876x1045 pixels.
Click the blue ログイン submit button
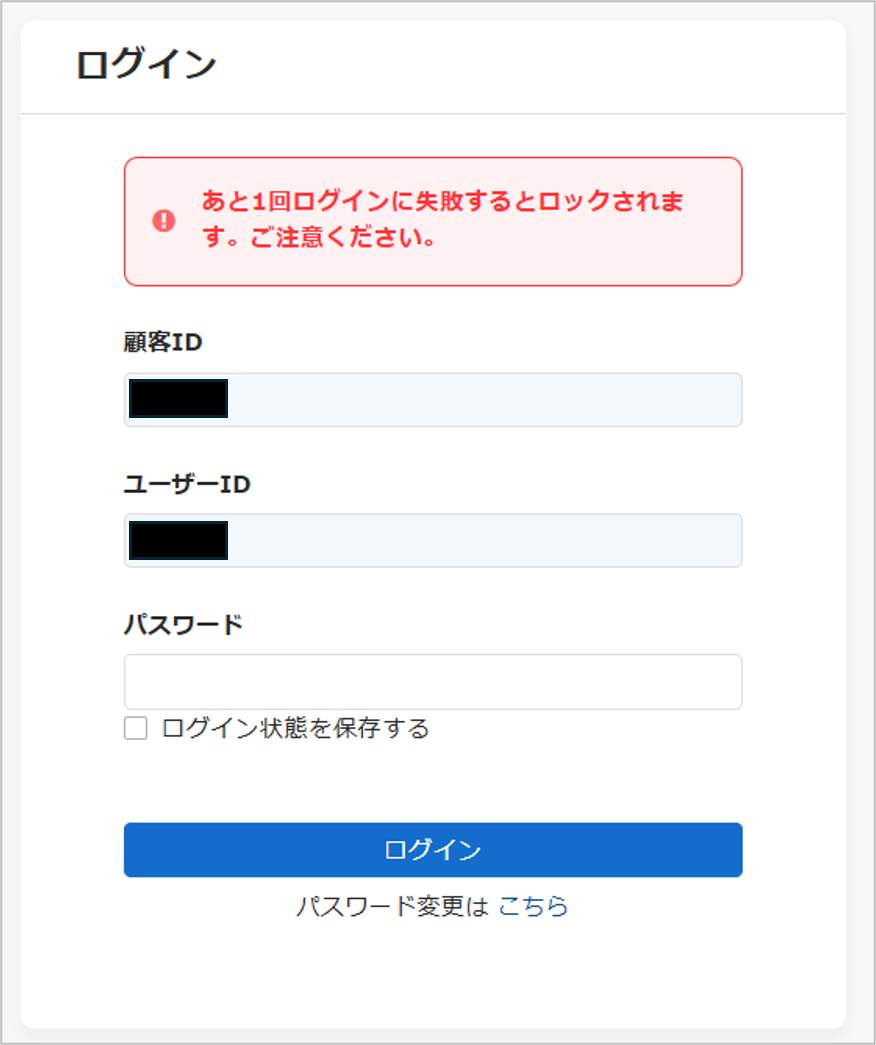click(433, 850)
